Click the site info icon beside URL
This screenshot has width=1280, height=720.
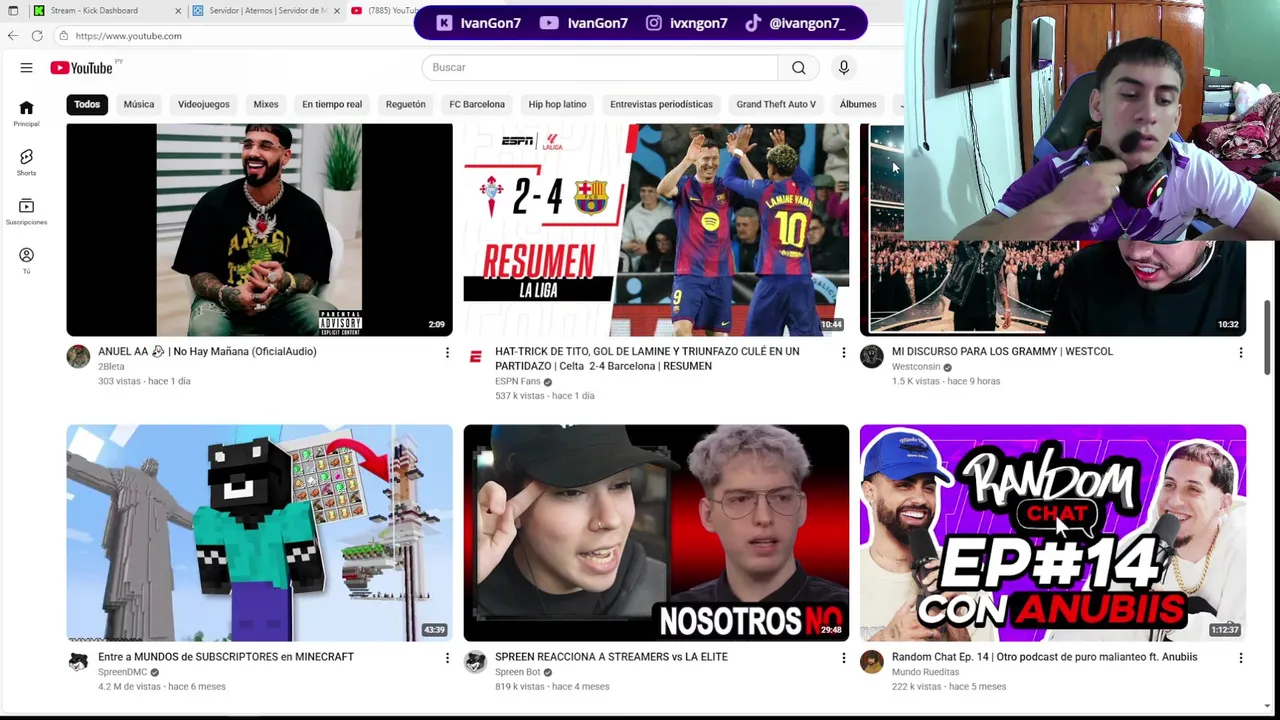[63, 35]
